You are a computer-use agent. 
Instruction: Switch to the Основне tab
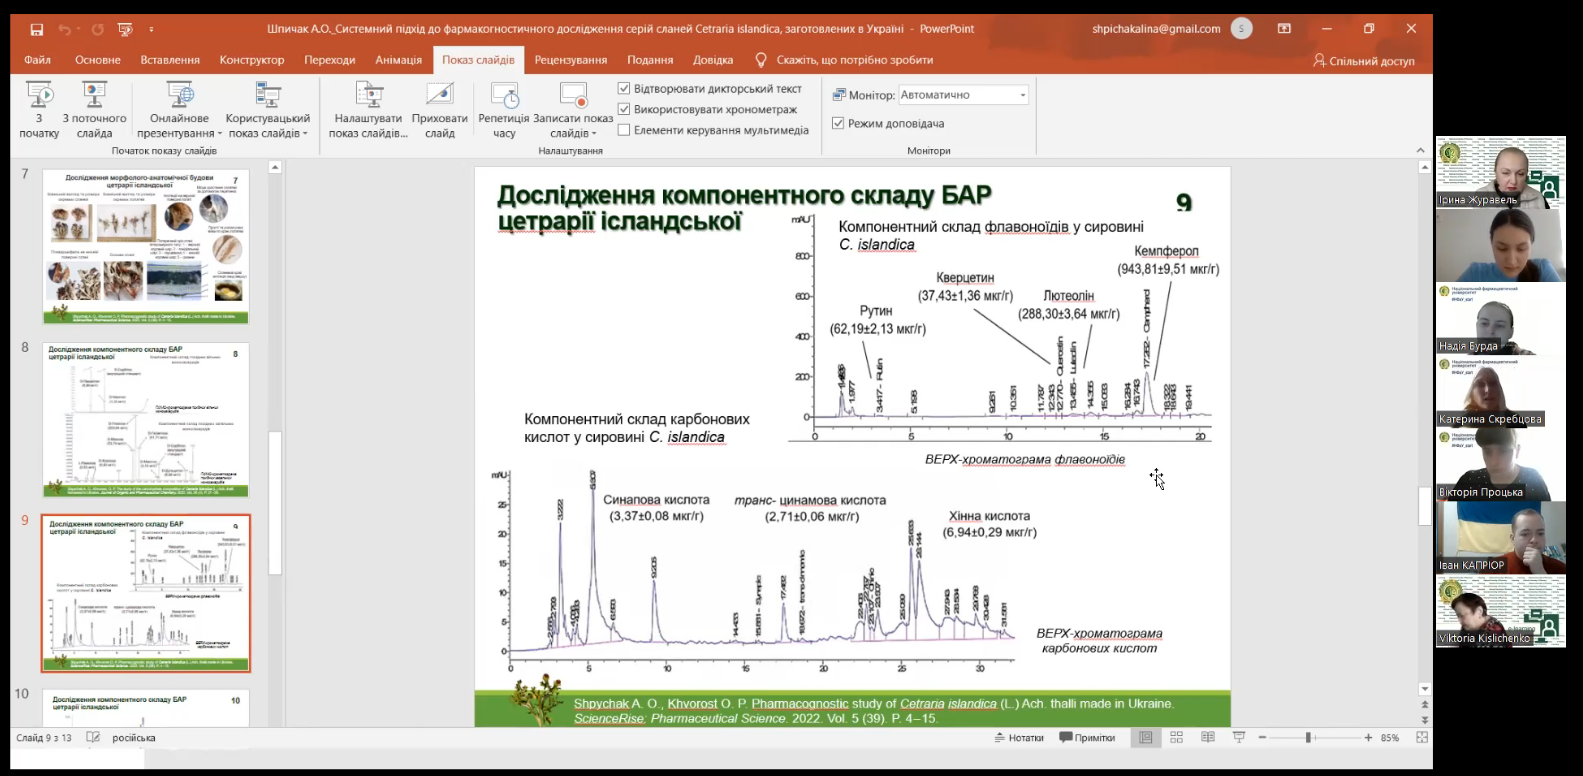(98, 60)
